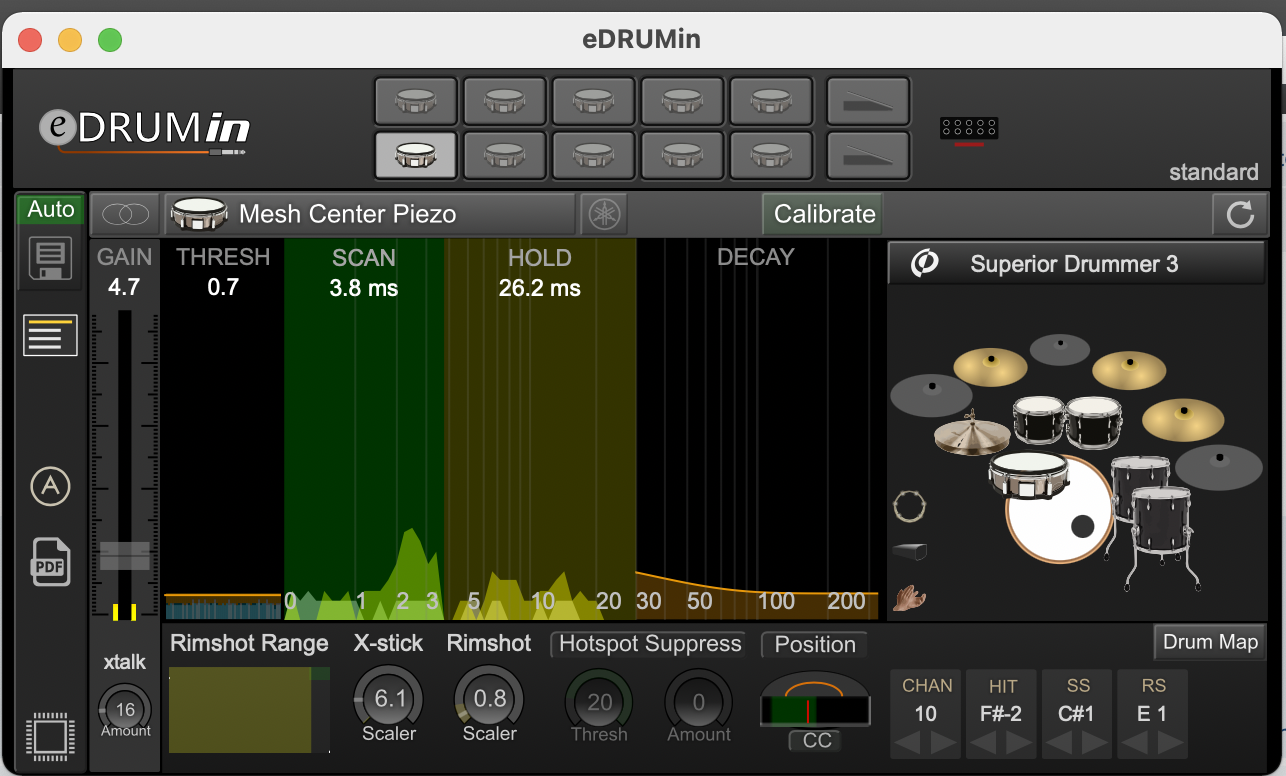The width and height of the screenshot is (1286, 776).
Task: Click the hand clap icon
Action: pos(909,598)
